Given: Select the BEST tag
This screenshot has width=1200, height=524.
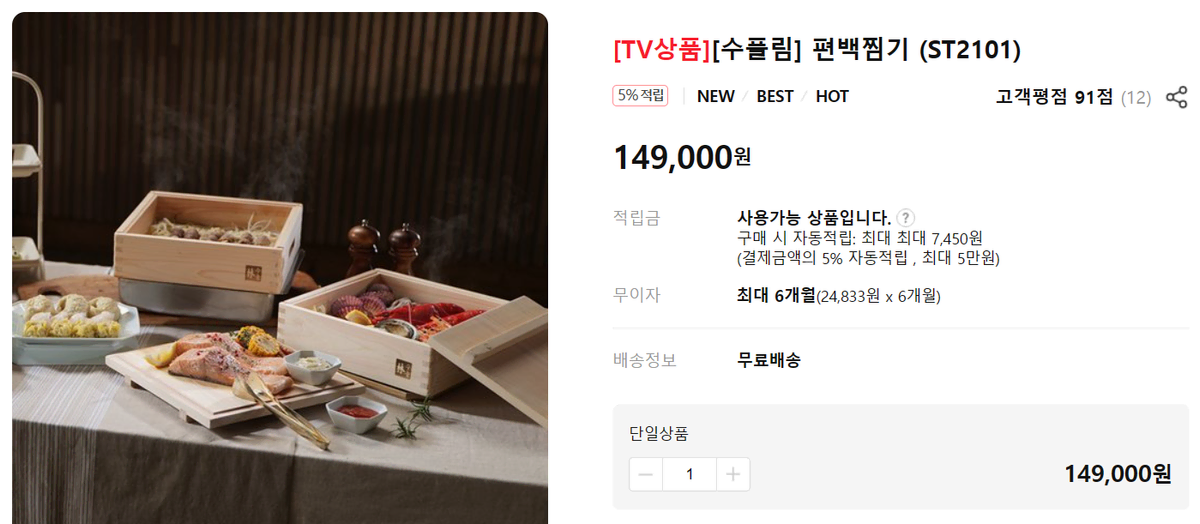Looking at the screenshot, I should click(x=775, y=96).
